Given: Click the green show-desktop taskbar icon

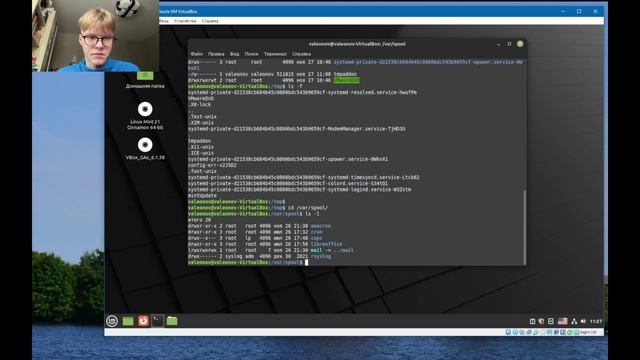Looking at the screenshot, I should [128, 321].
